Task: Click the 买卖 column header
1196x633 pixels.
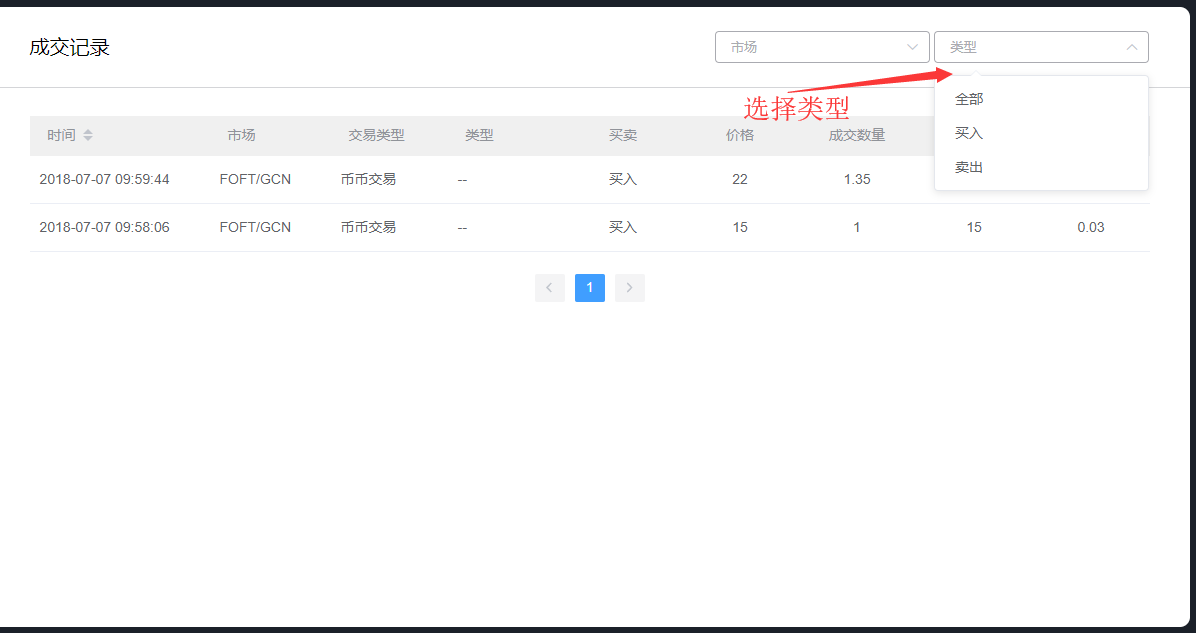Action: coord(623,135)
